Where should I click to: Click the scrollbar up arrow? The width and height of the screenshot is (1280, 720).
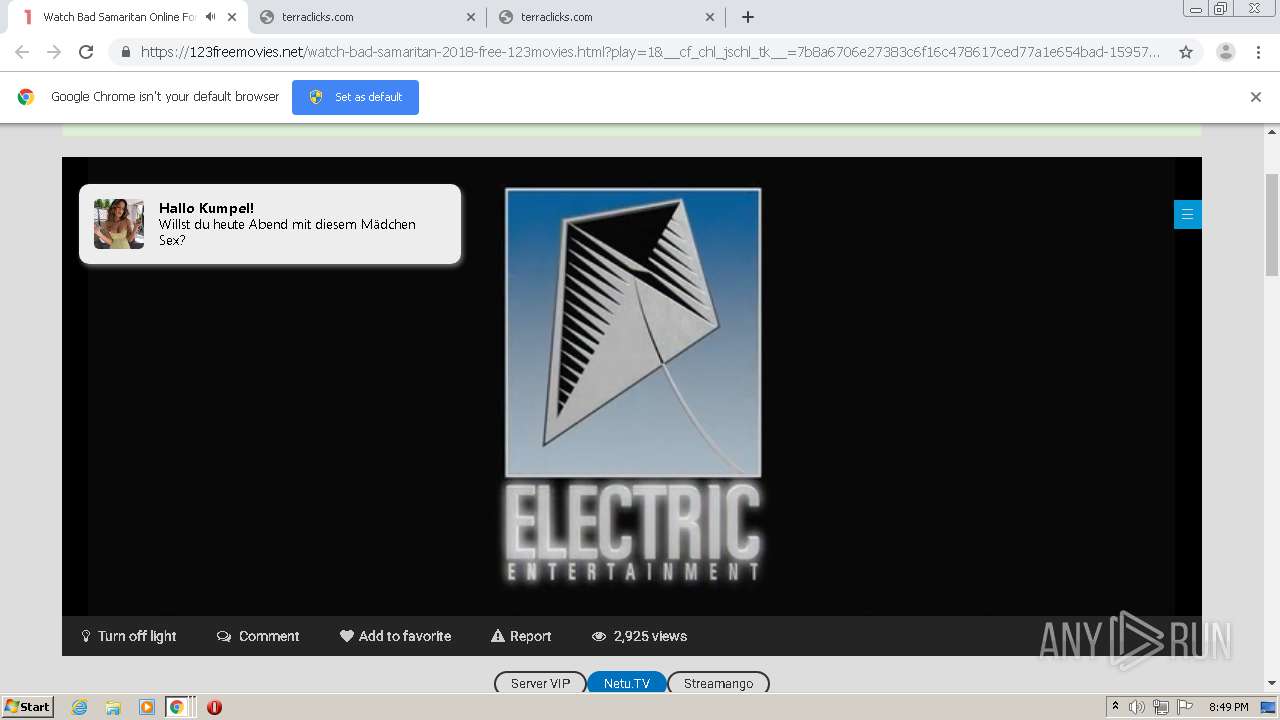tap(1272, 131)
